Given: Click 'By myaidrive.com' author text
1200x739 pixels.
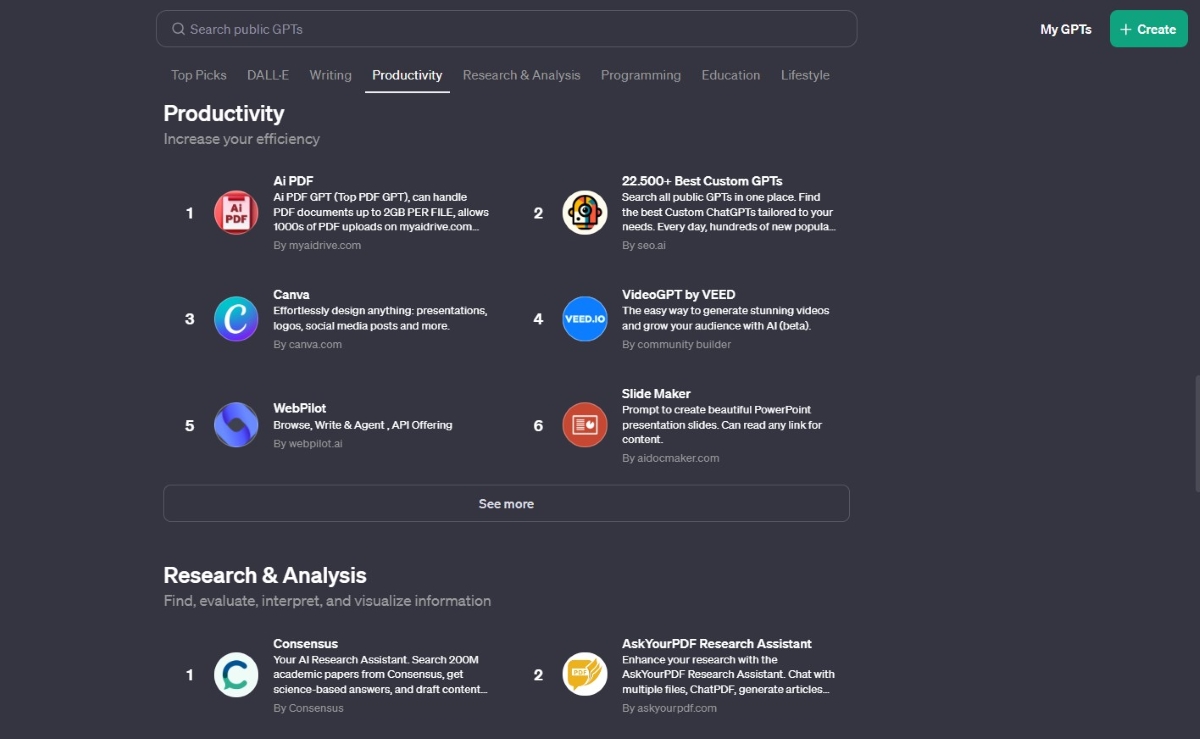Looking at the screenshot, I should click(317, 245).
